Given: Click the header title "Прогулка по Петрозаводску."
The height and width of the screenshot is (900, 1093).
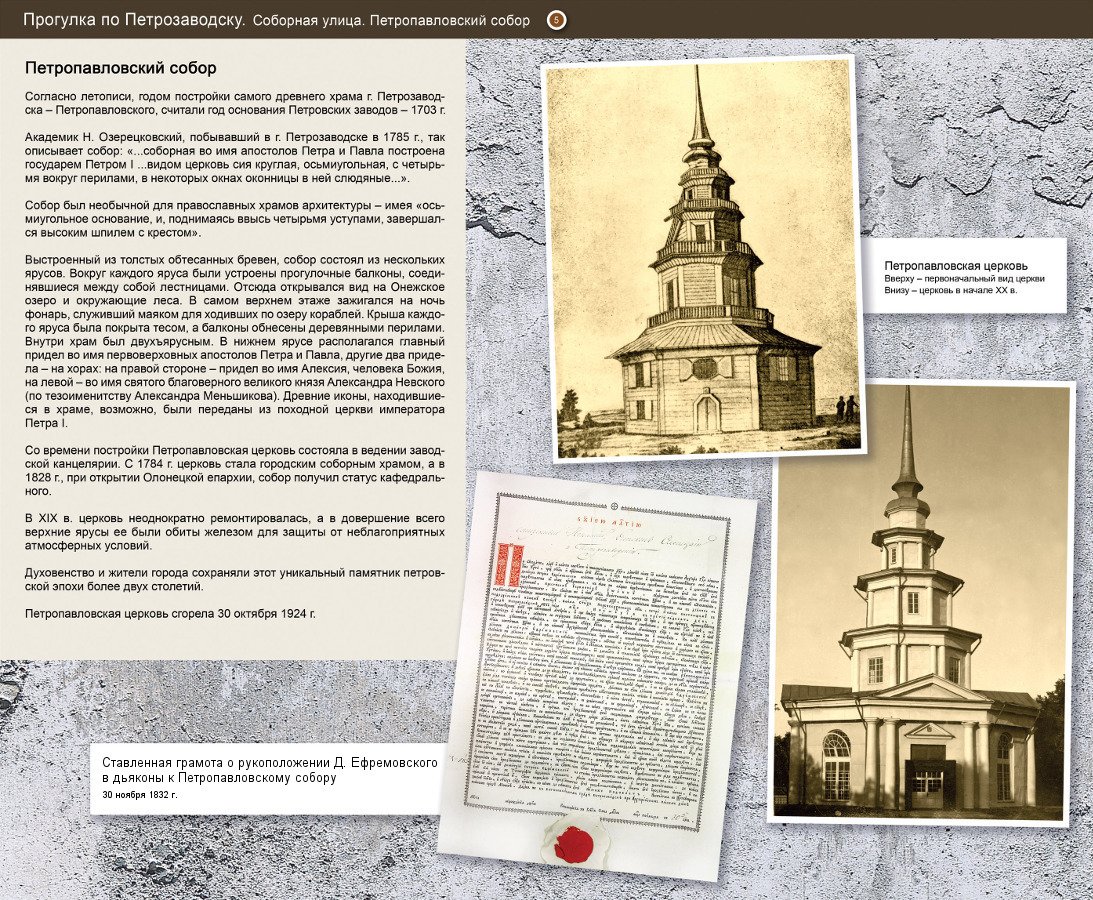Looking at the screenshot, I should click(x=134, y=20).
